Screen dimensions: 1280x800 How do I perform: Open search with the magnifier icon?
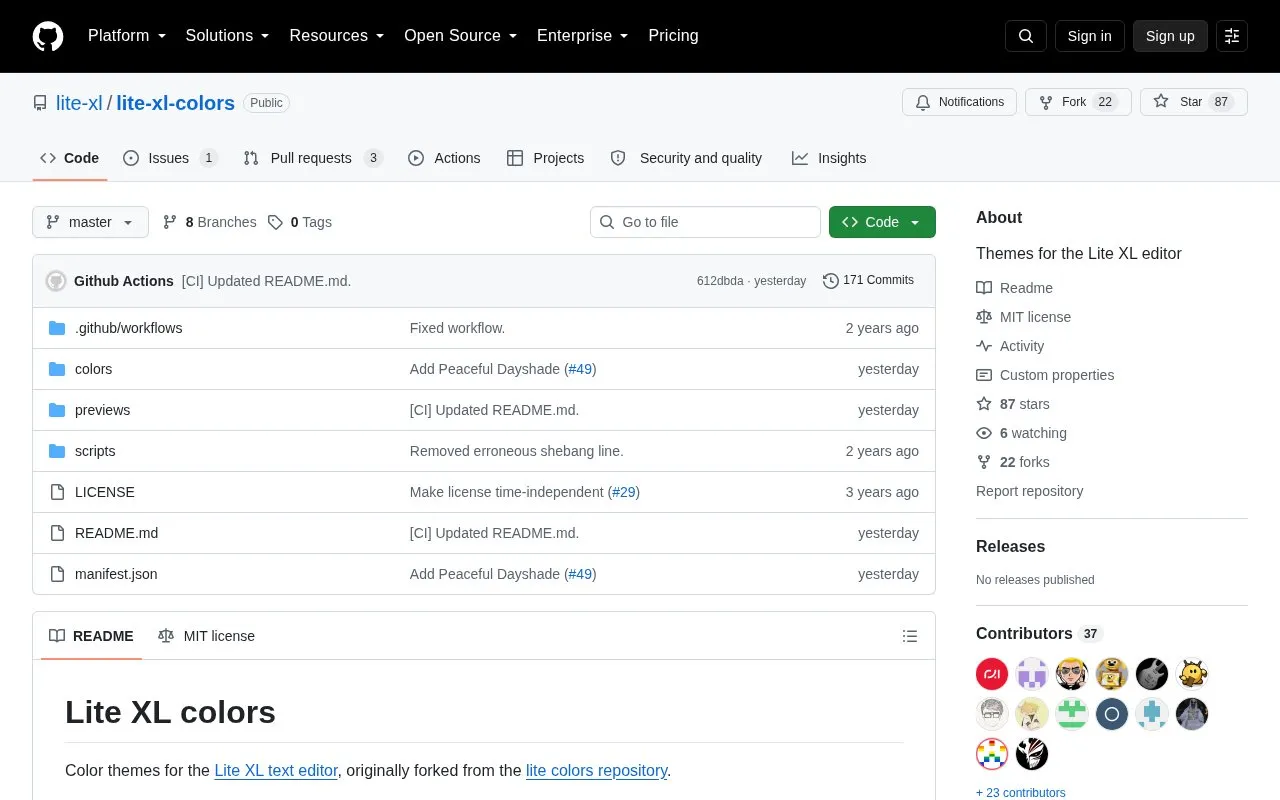[1026, 36]
